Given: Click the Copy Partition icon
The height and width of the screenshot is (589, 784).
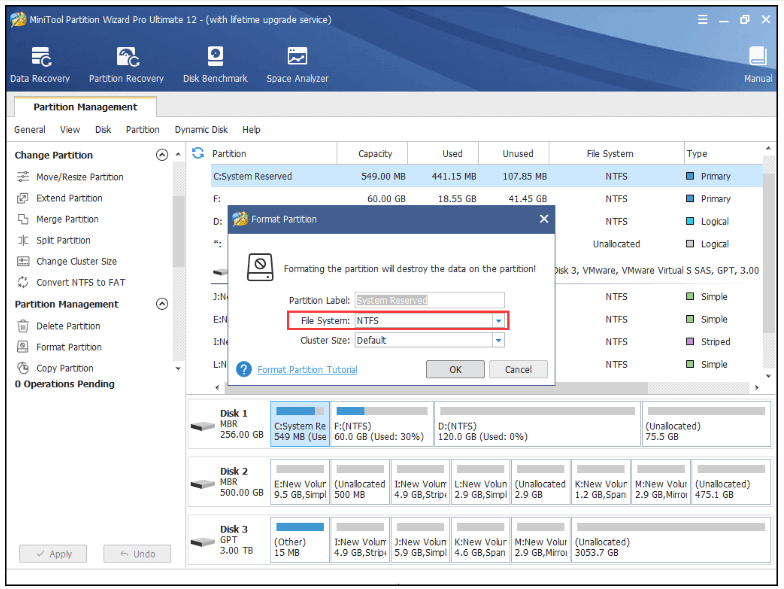Looking at the screenshot, I should 23,368.
